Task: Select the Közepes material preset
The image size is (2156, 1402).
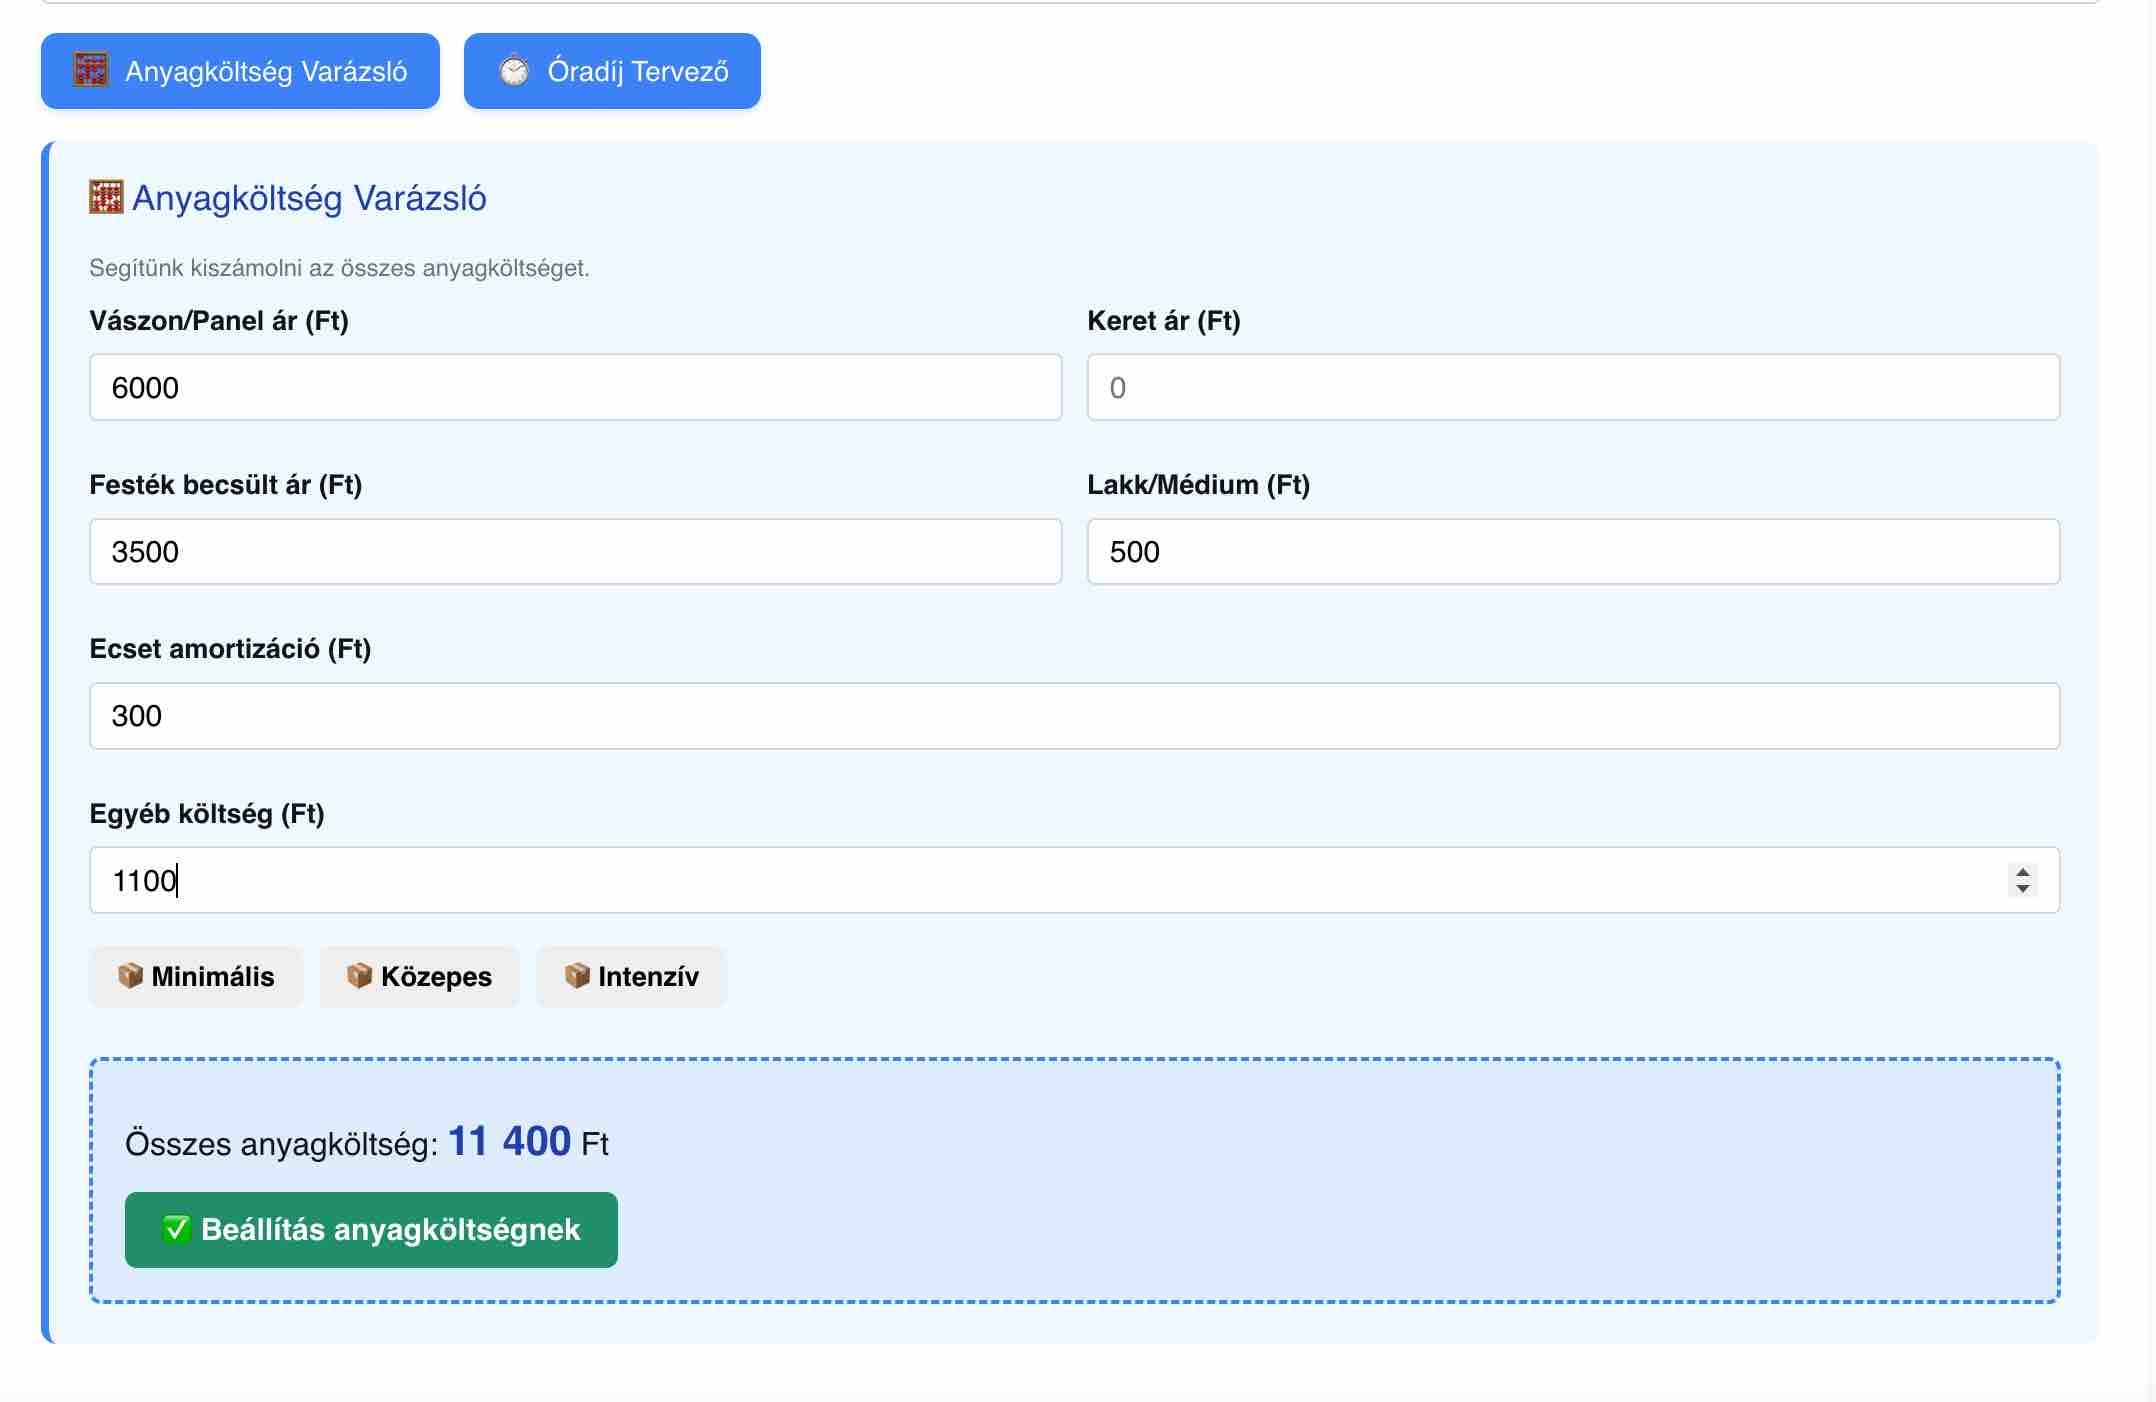Action: (420, 976)
